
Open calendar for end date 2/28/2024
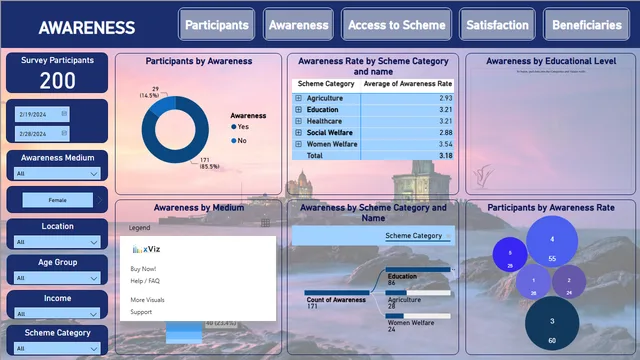pos(64,133)
